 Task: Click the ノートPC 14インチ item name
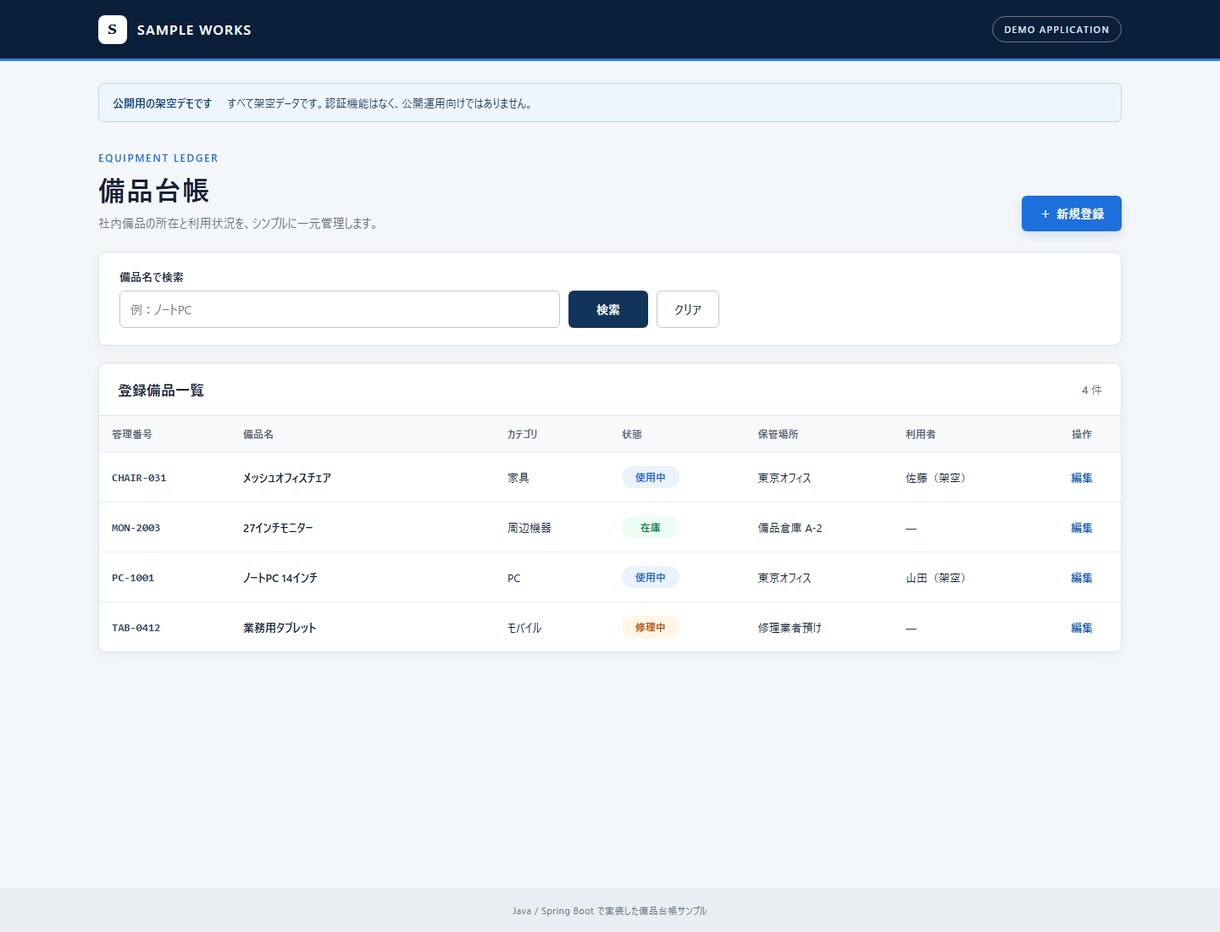pyautogui.click(x=280, y=578)
